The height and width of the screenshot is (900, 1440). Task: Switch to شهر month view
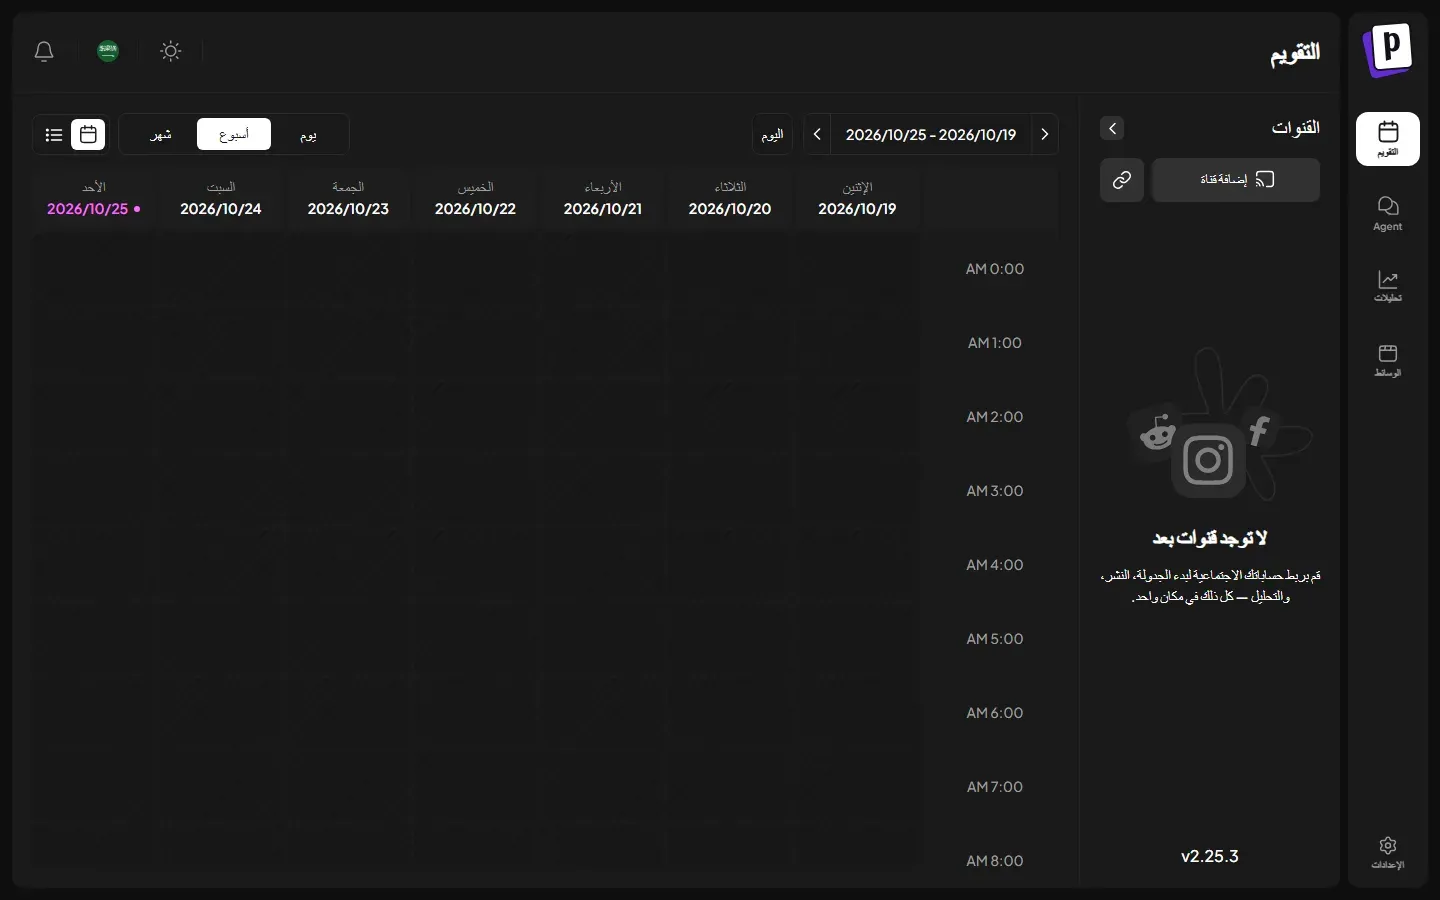(160, 134)
